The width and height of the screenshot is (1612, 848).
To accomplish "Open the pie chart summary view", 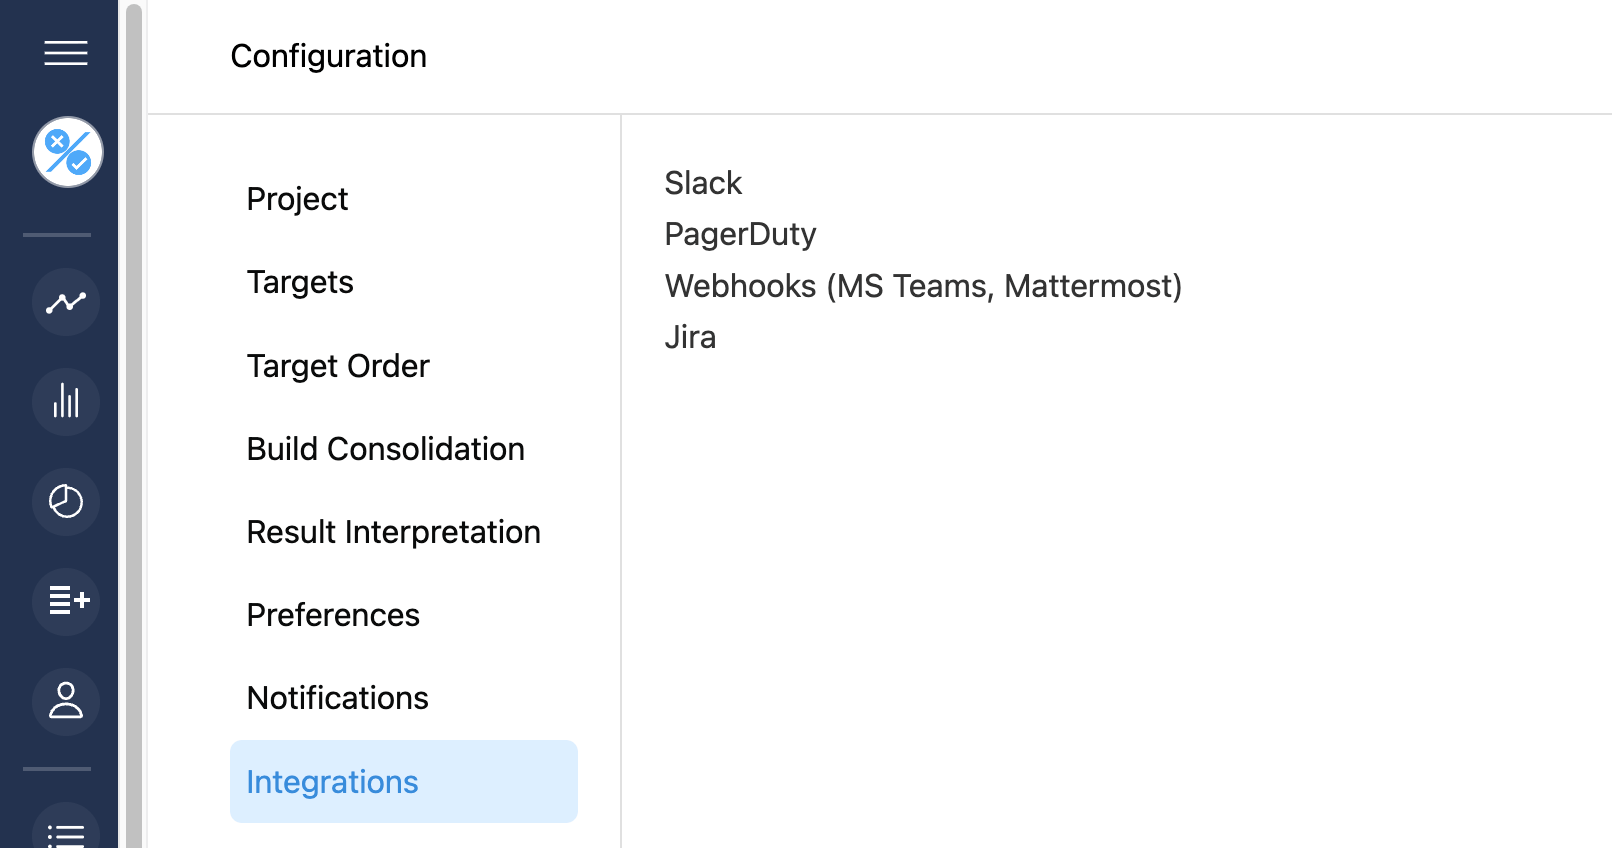I will point(65,502).
